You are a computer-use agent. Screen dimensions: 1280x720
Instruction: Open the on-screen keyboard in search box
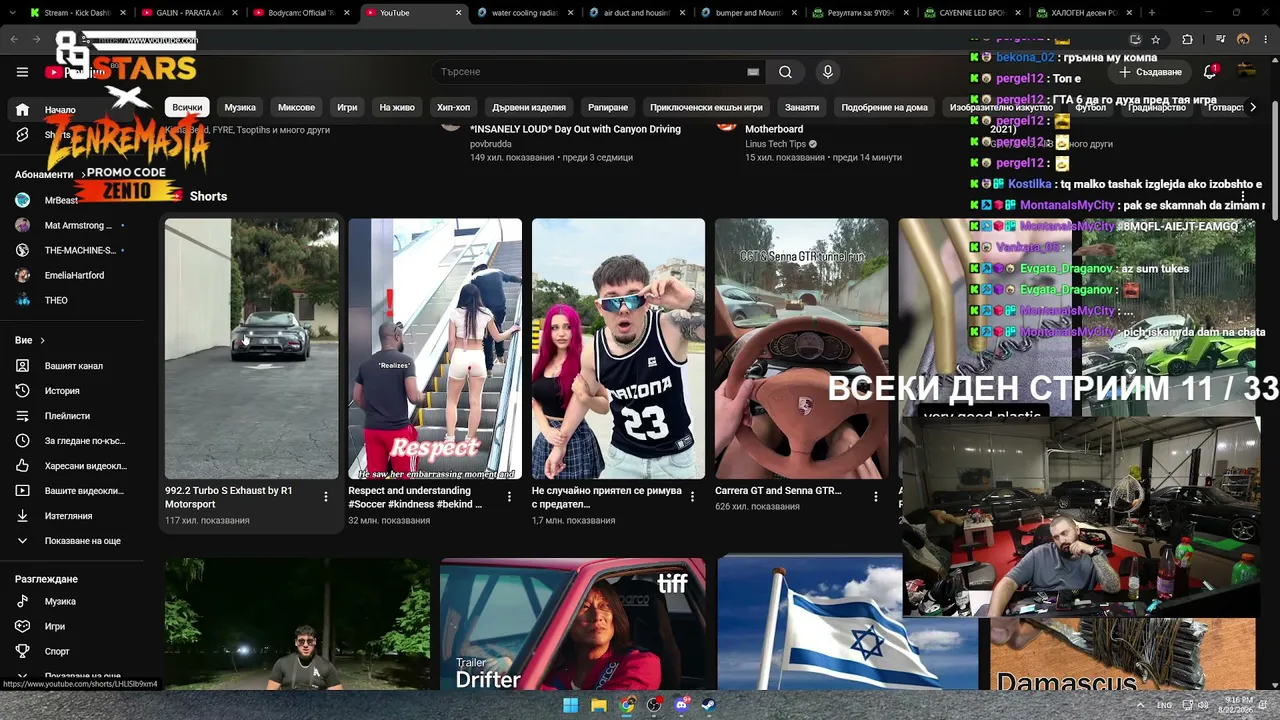pos(753,72)
